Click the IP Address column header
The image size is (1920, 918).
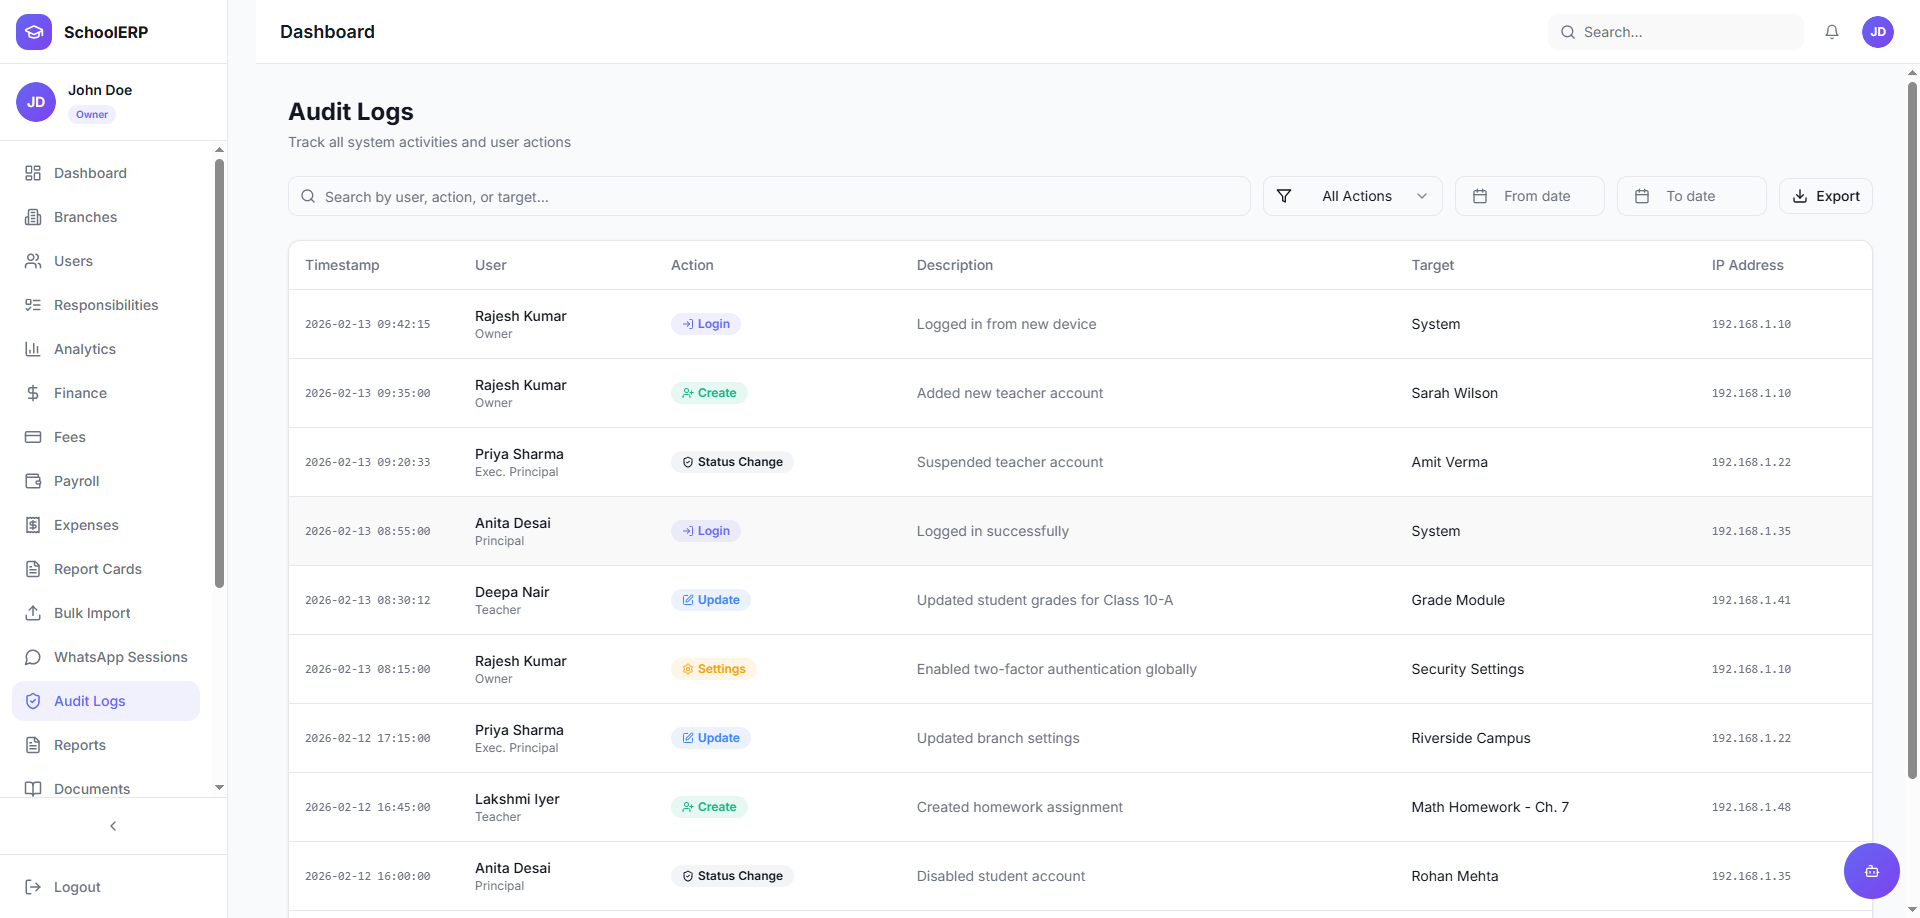tap(1747, 265)
